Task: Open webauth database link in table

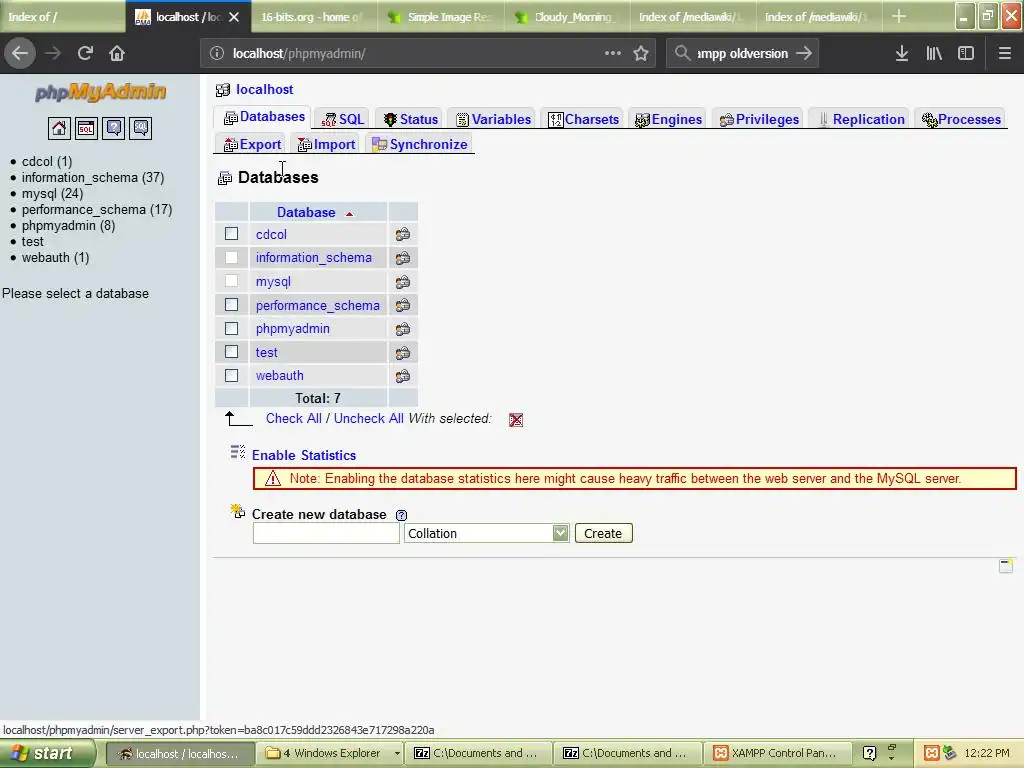Action: tap(280, 376)
